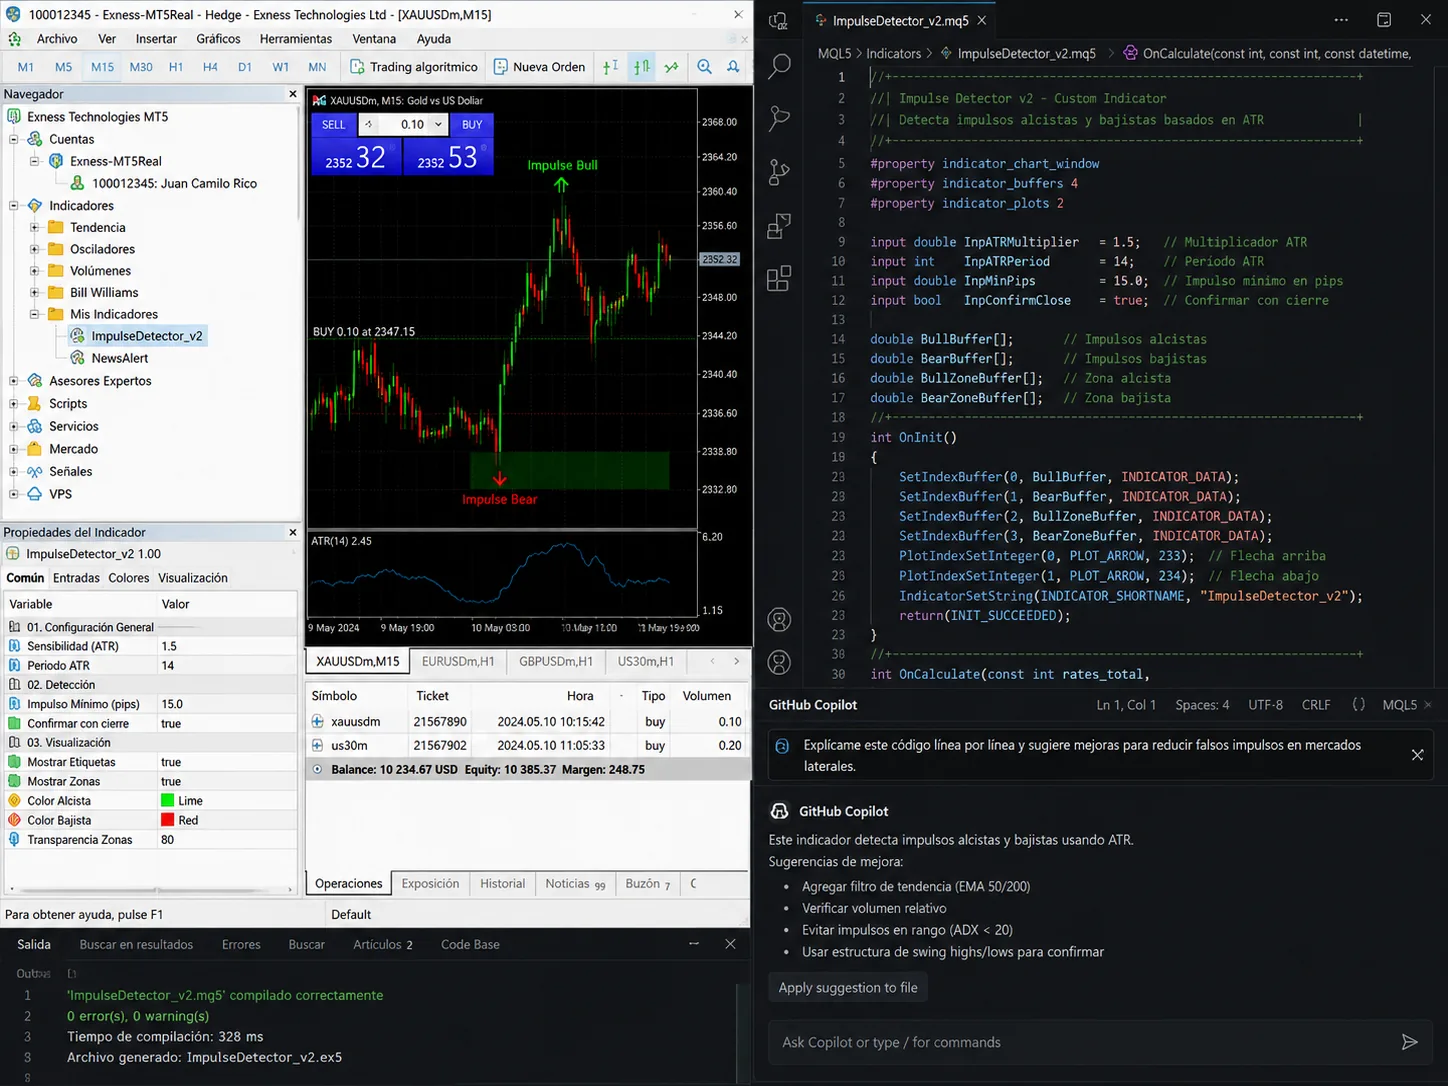Open the editor More Actions ellipsis
Viewport: 1448px width, 1086px height.
(1341, 20)
